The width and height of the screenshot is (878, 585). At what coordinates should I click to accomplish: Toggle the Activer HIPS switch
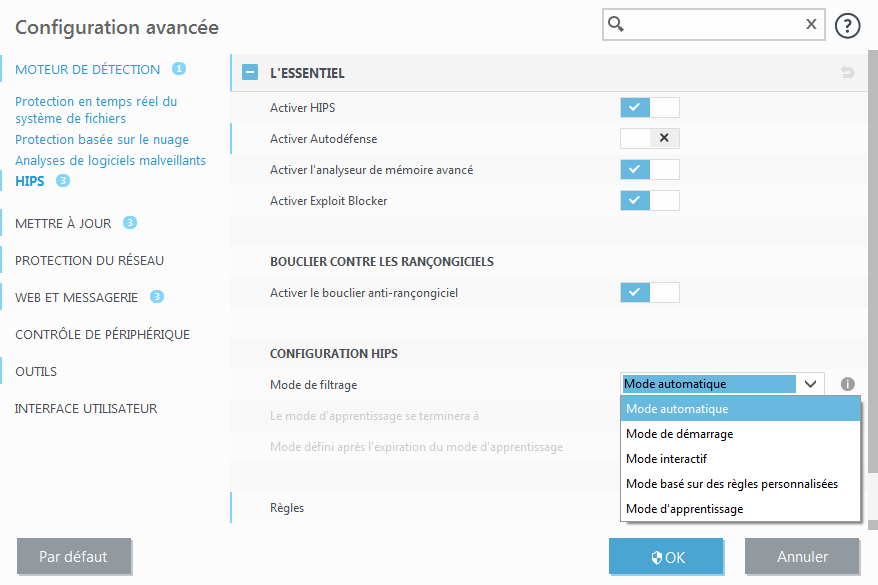649,107
